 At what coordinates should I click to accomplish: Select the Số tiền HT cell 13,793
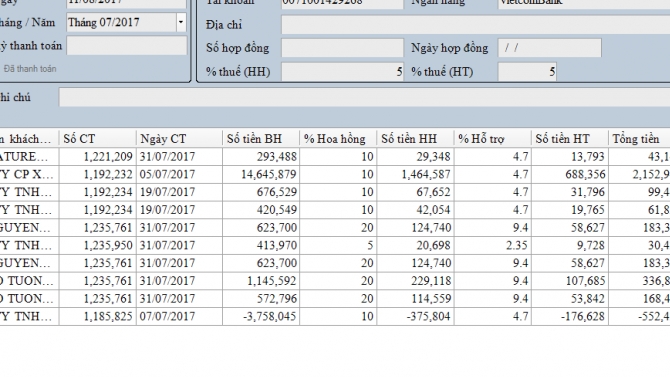pos(570,157)
